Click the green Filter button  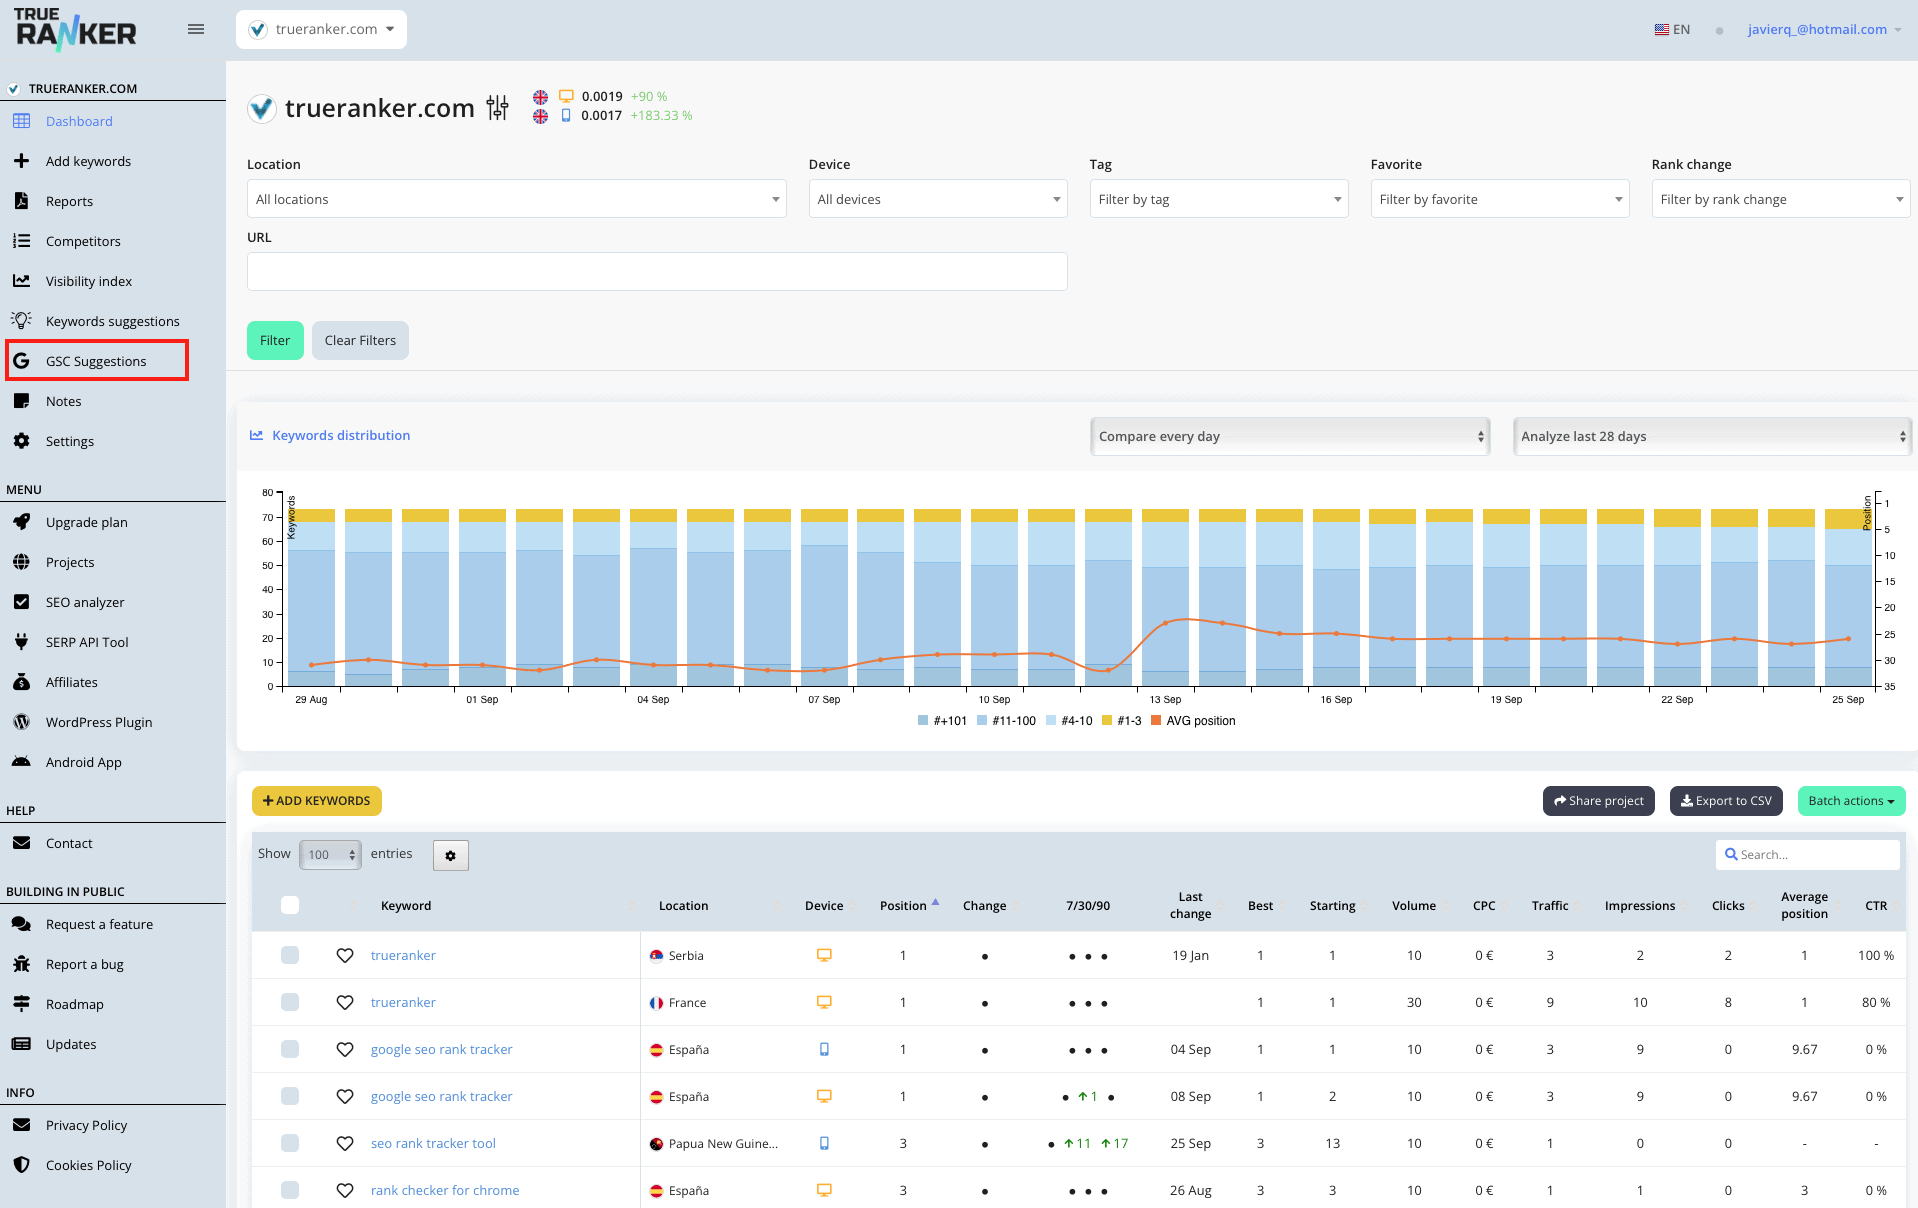pos(275,340)
